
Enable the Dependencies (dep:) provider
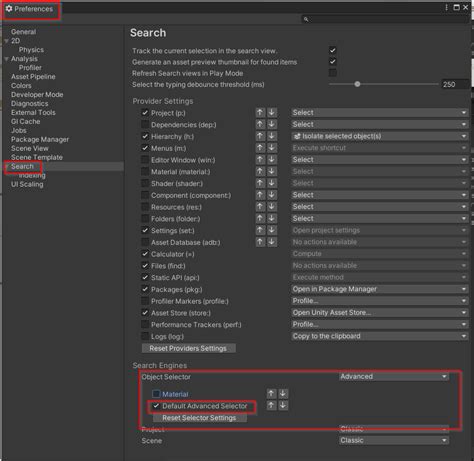pos(145,124)
